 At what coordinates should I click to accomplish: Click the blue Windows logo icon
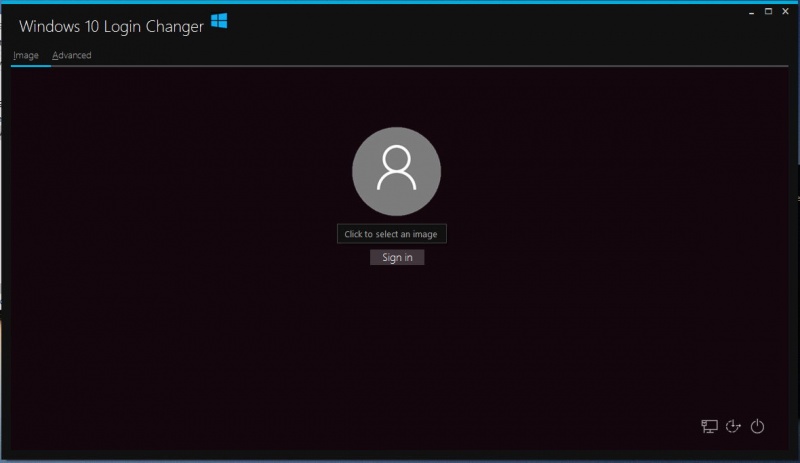pos(219,21)
